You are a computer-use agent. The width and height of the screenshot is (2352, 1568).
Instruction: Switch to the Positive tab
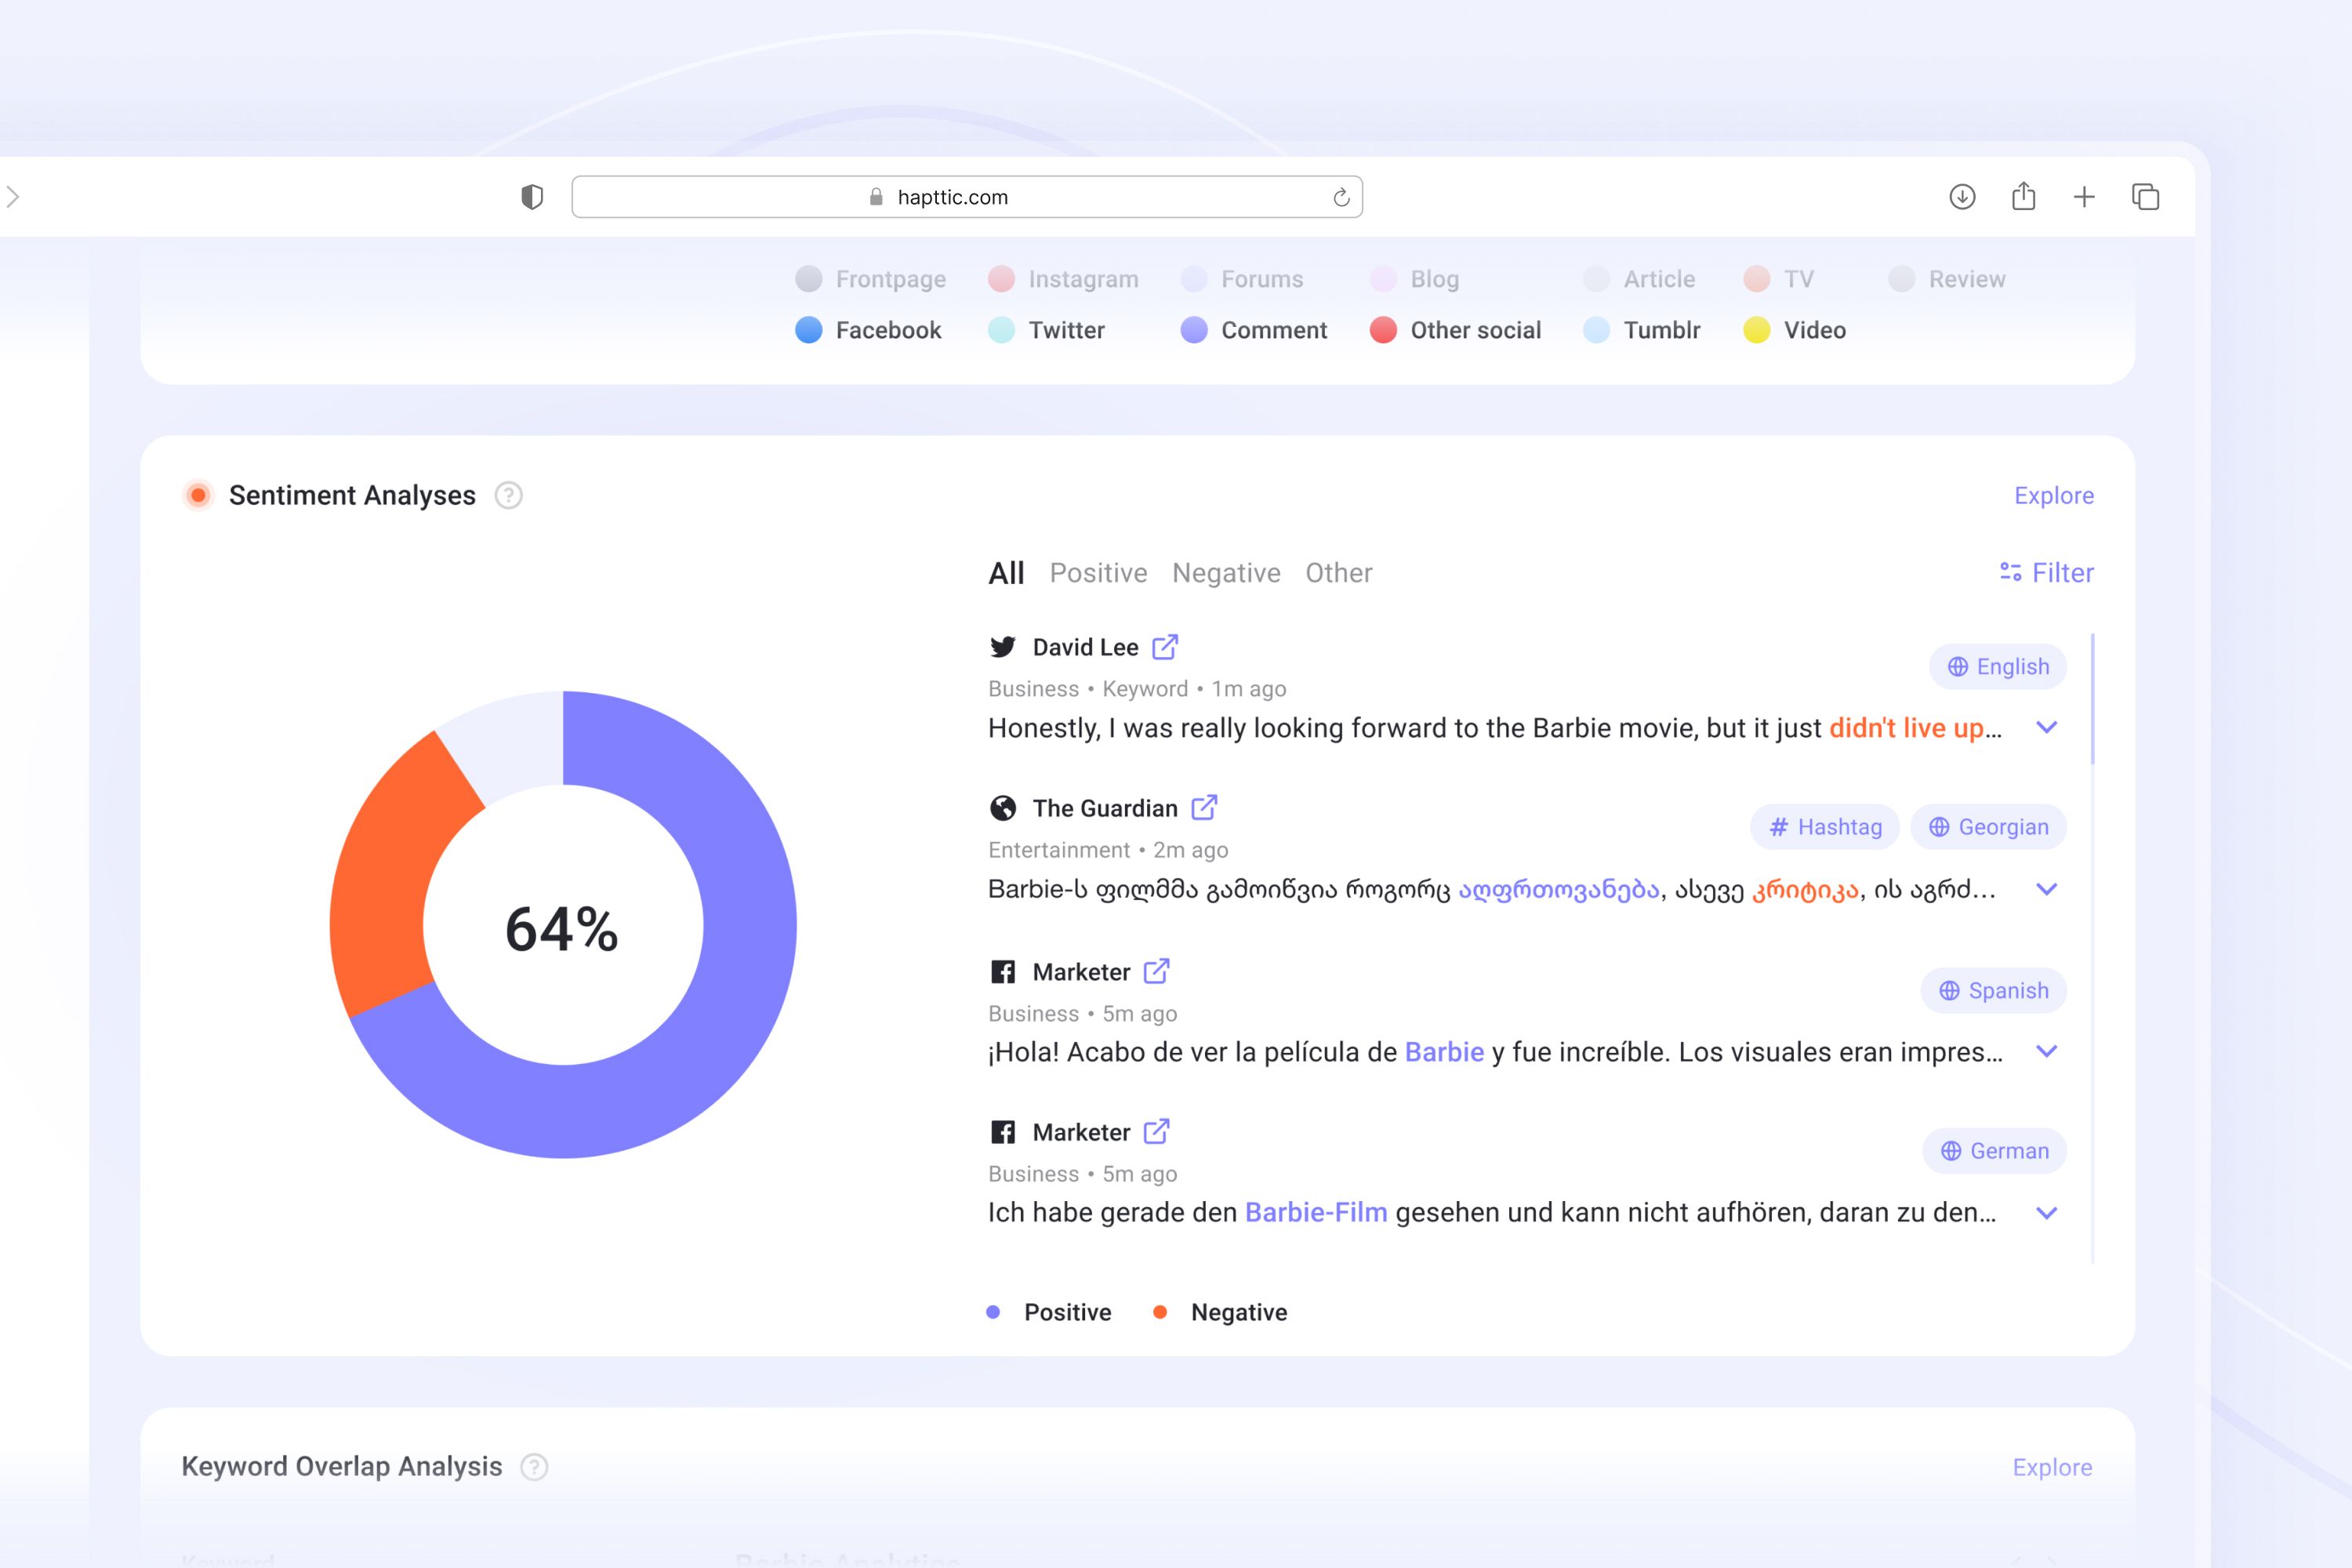click(x=1098, y=573)
